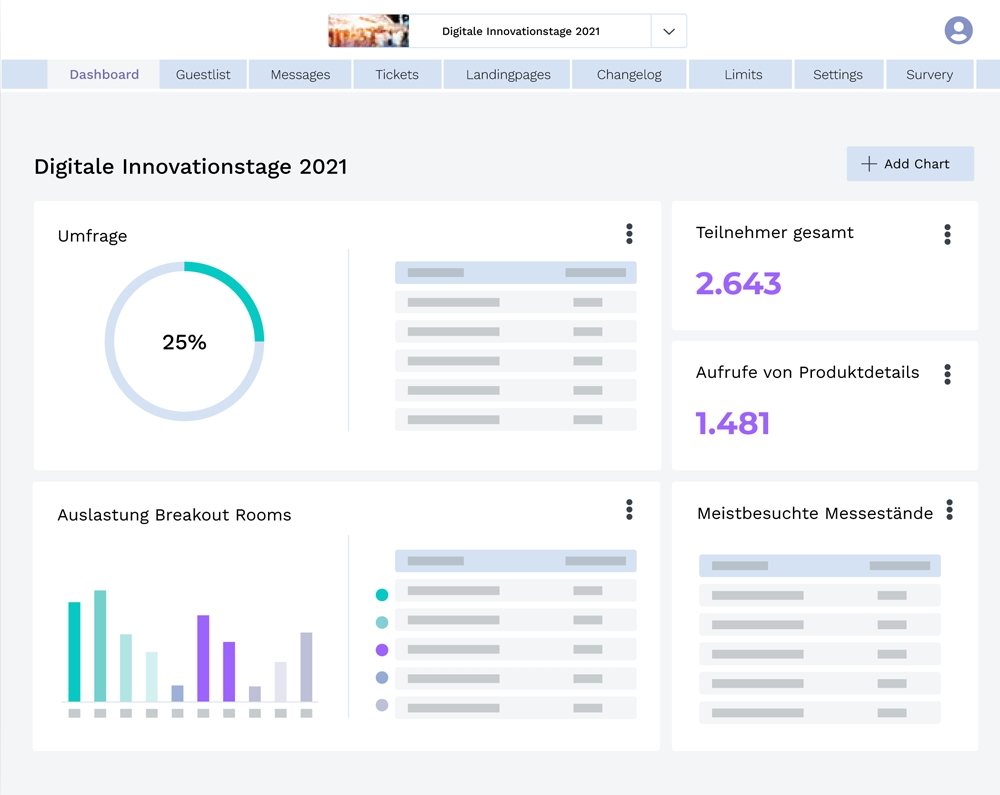Screen dimensions: 1000x795
Task: Click the event banner thumbnail image
Action: point(369,31)
